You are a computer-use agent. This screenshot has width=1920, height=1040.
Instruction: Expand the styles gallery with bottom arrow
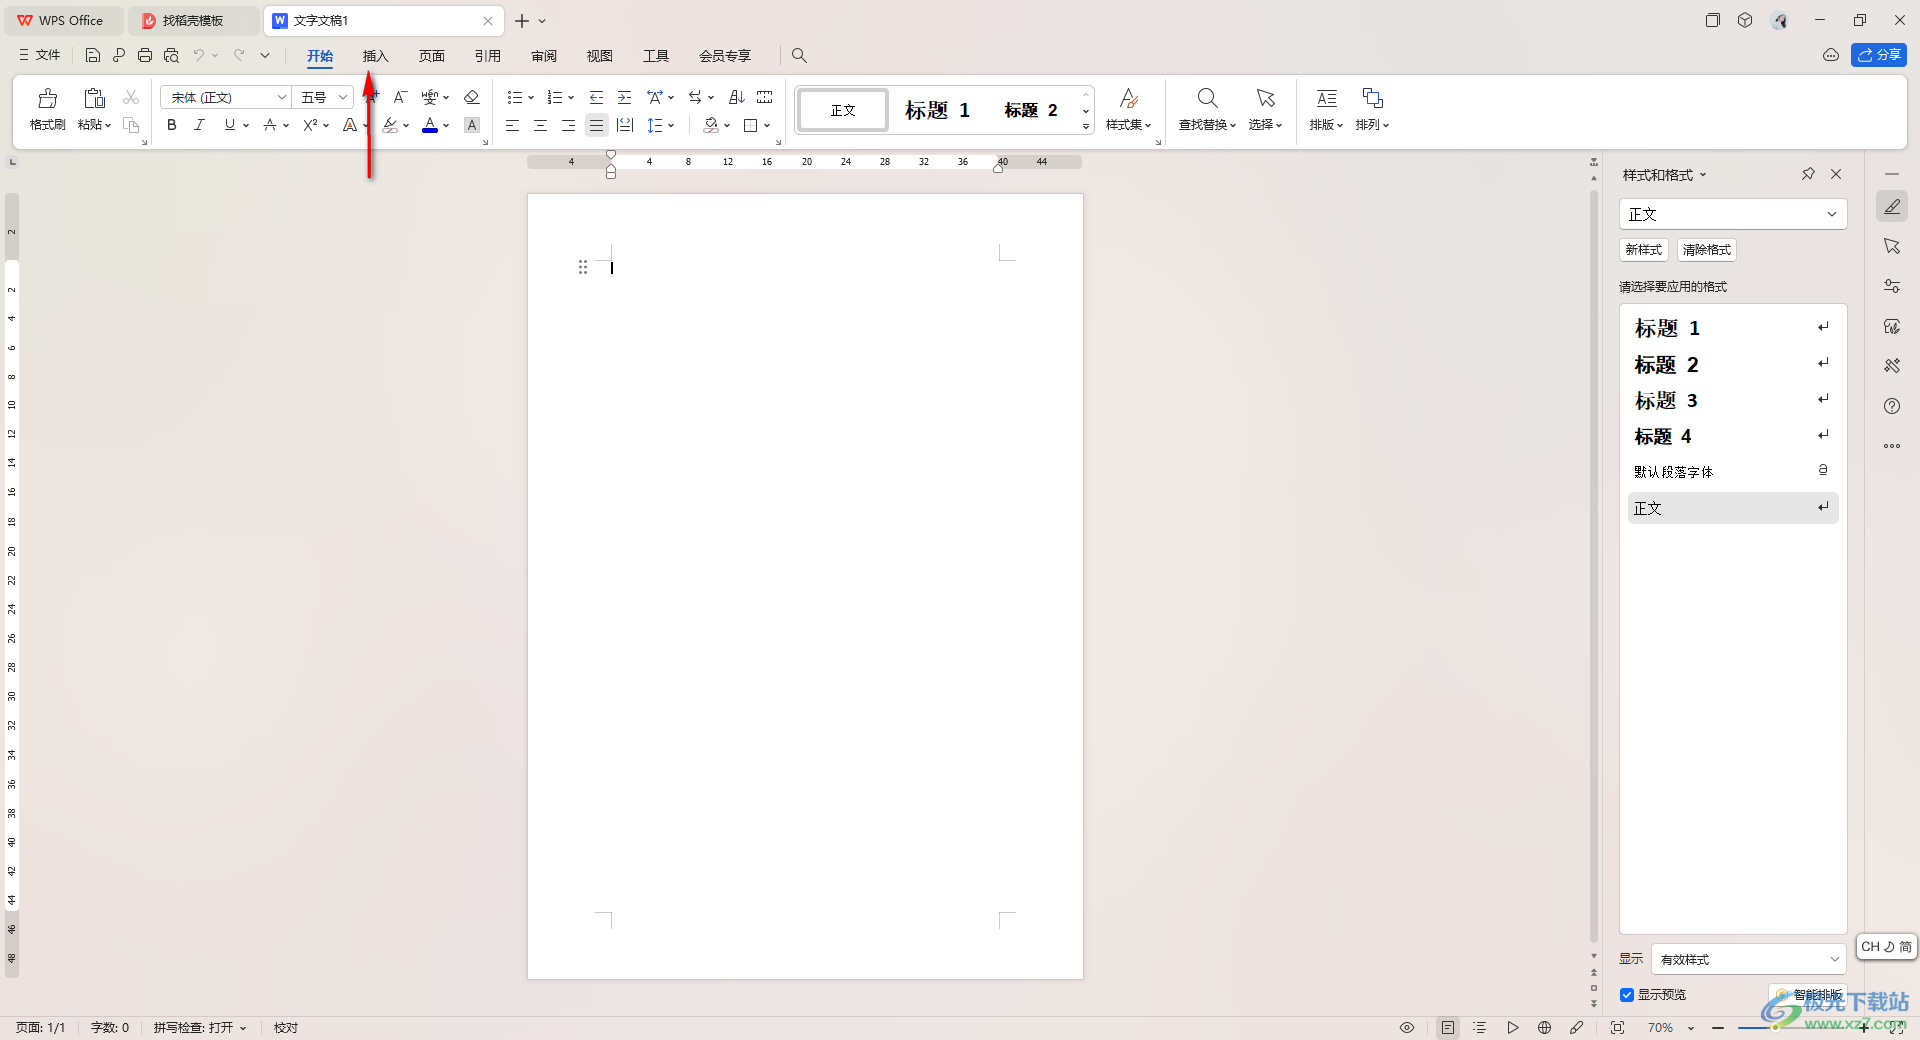point(1086,127)
